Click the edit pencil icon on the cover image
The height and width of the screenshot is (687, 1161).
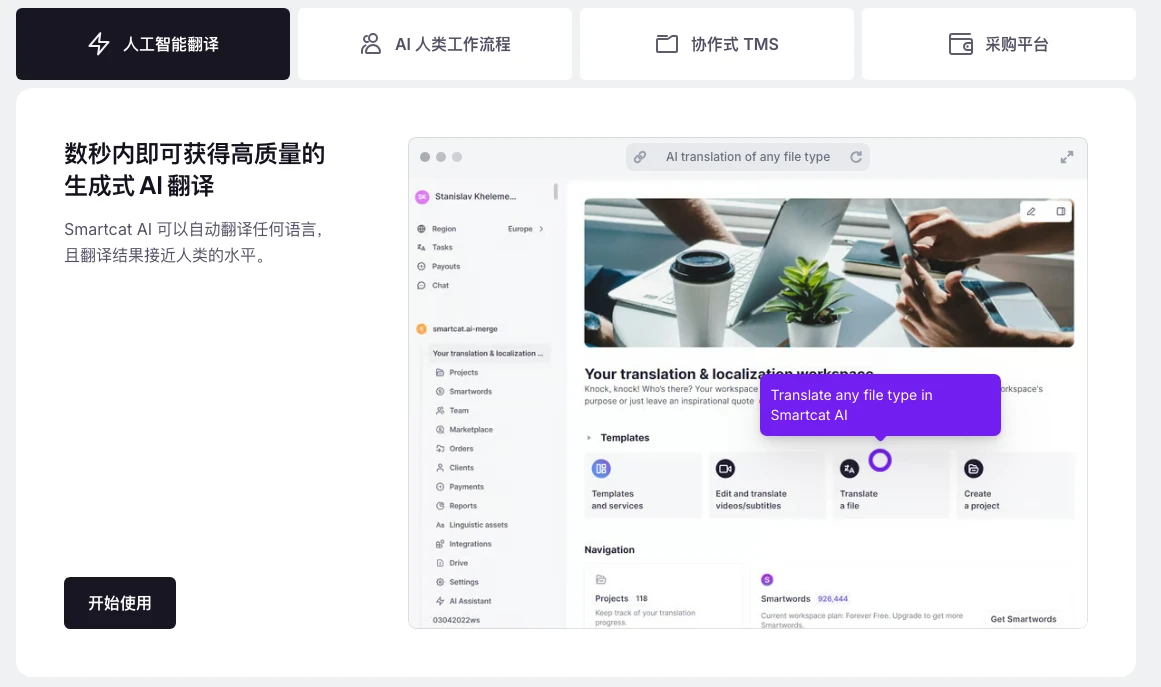pos(1031,212)
